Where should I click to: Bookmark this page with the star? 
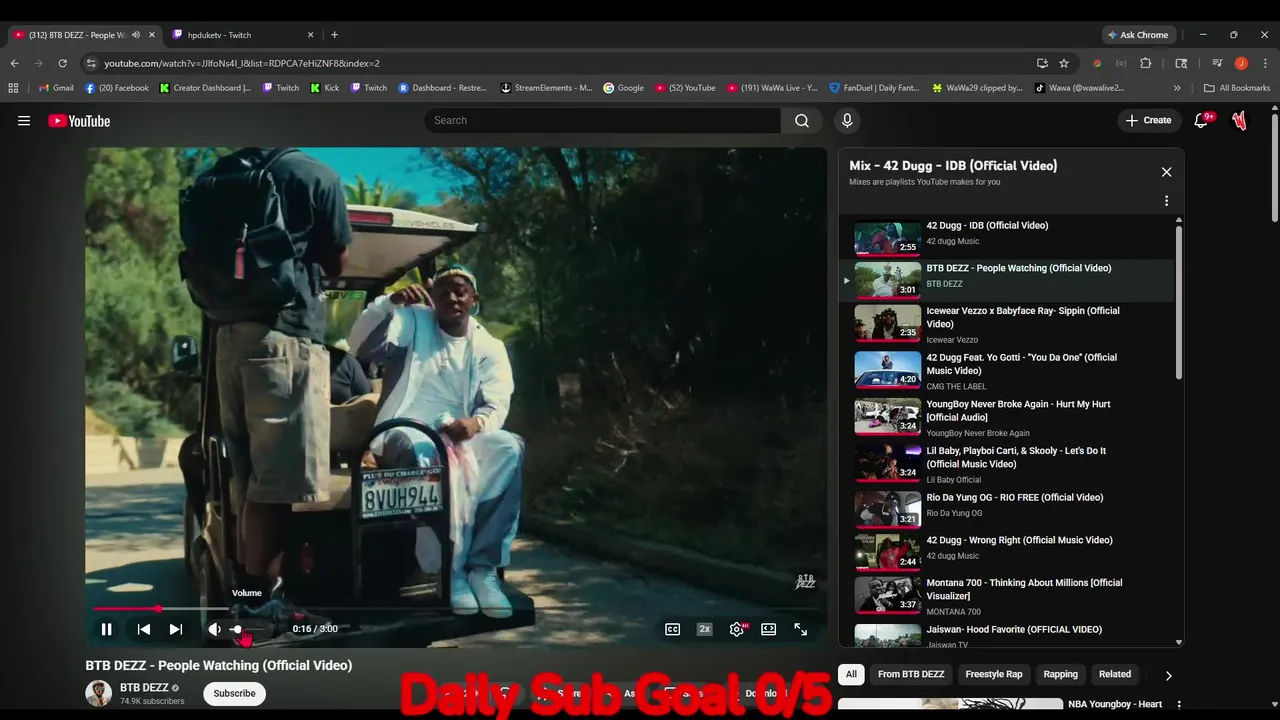click(x=1064, y=63)
